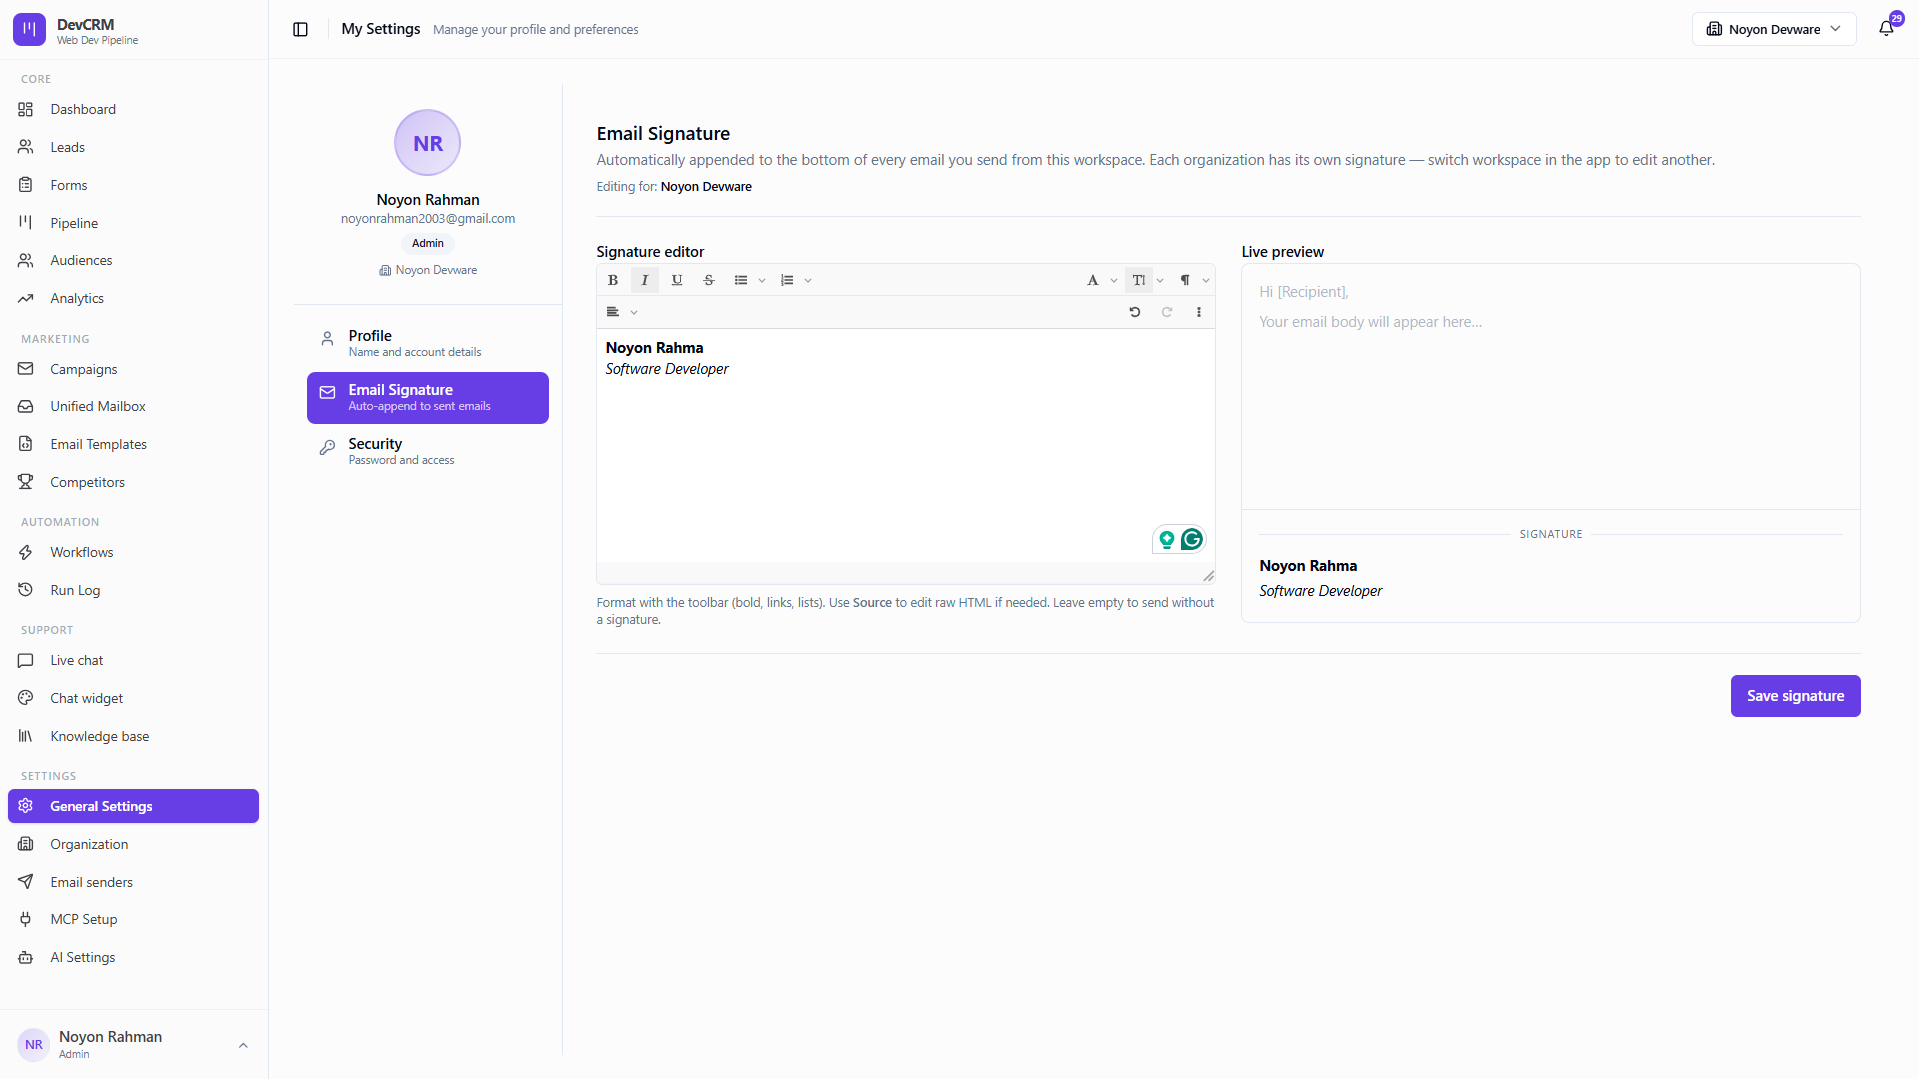Open Unified Mailbox in the sidebar
Viewport: 1919px width, 1079px height.
click(x=133, y=406)
